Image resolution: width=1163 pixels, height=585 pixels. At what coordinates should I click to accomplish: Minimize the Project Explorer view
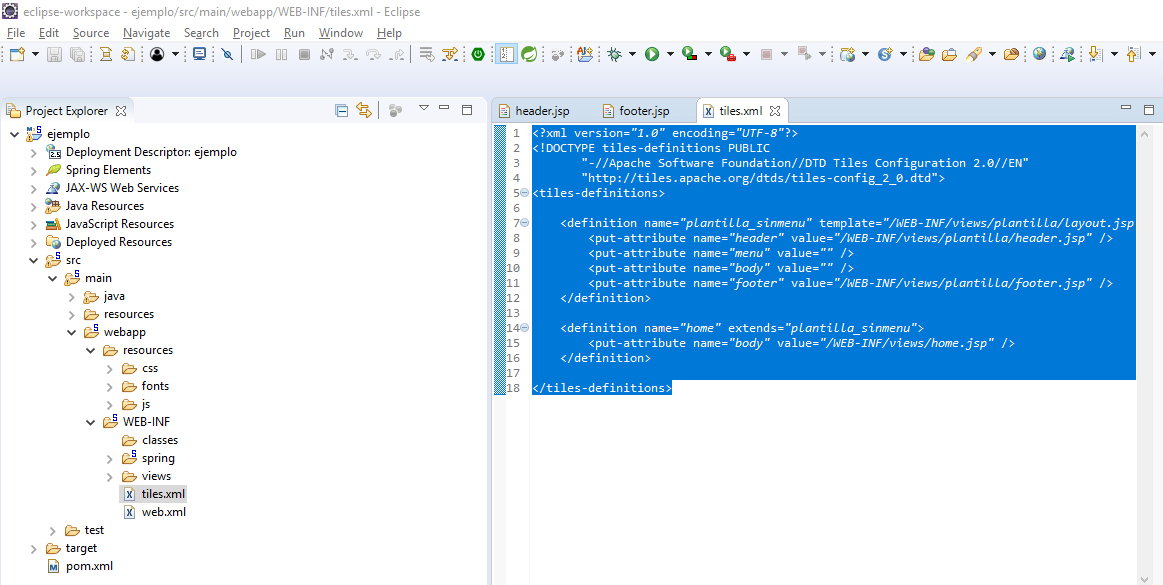click(x=444, y=108)
